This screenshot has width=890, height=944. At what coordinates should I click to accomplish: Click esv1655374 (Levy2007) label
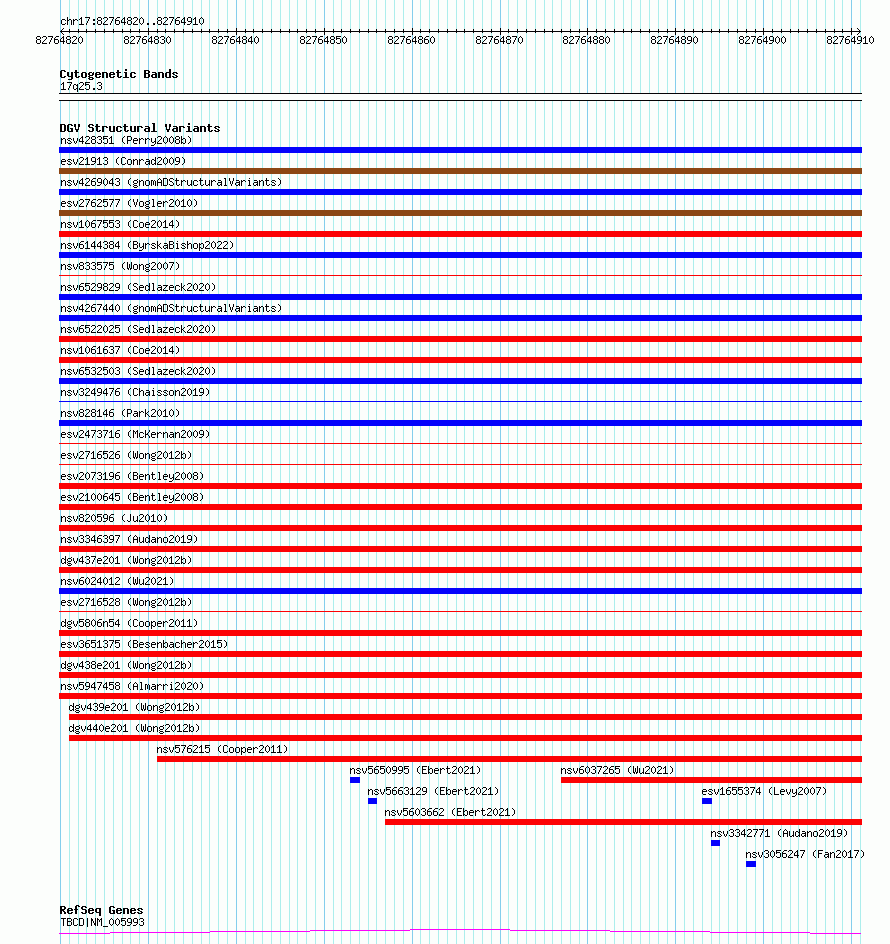click(764, 792)
